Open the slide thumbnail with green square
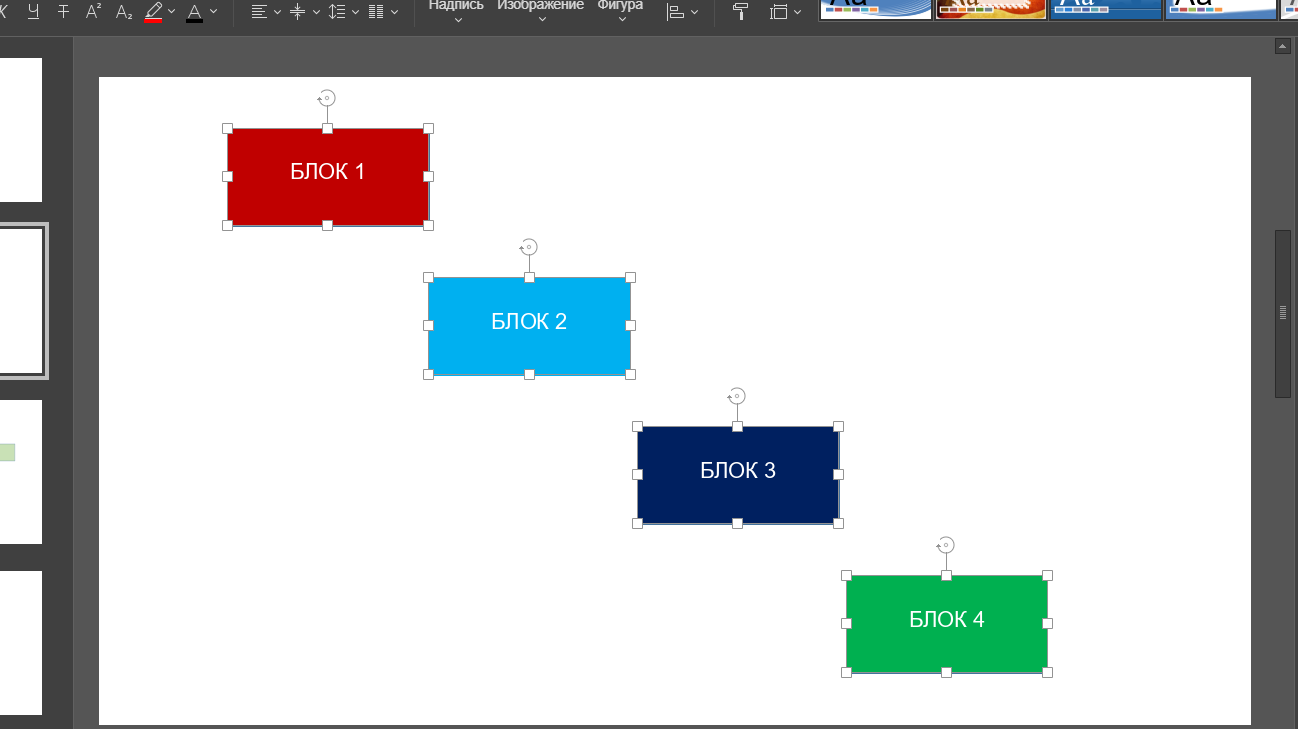The height and width of the screenshot is (729, 1298). [21, 472]
